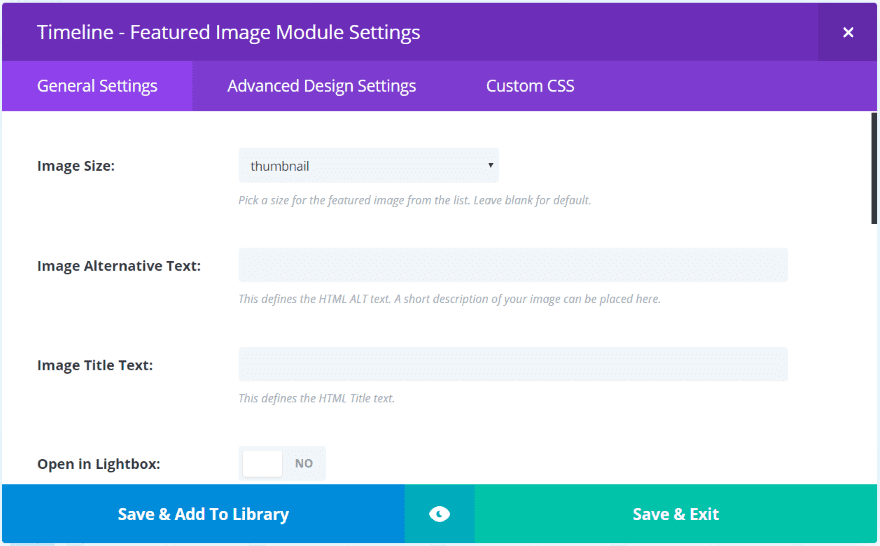Toggle the Open in Lightbox switch handle
880x546 pixels.
click(263, 464)
